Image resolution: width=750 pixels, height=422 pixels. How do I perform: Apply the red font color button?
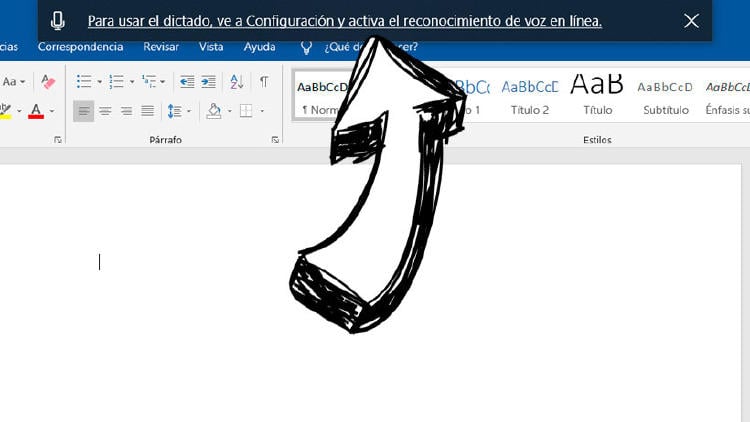click(x=36, y=111)
